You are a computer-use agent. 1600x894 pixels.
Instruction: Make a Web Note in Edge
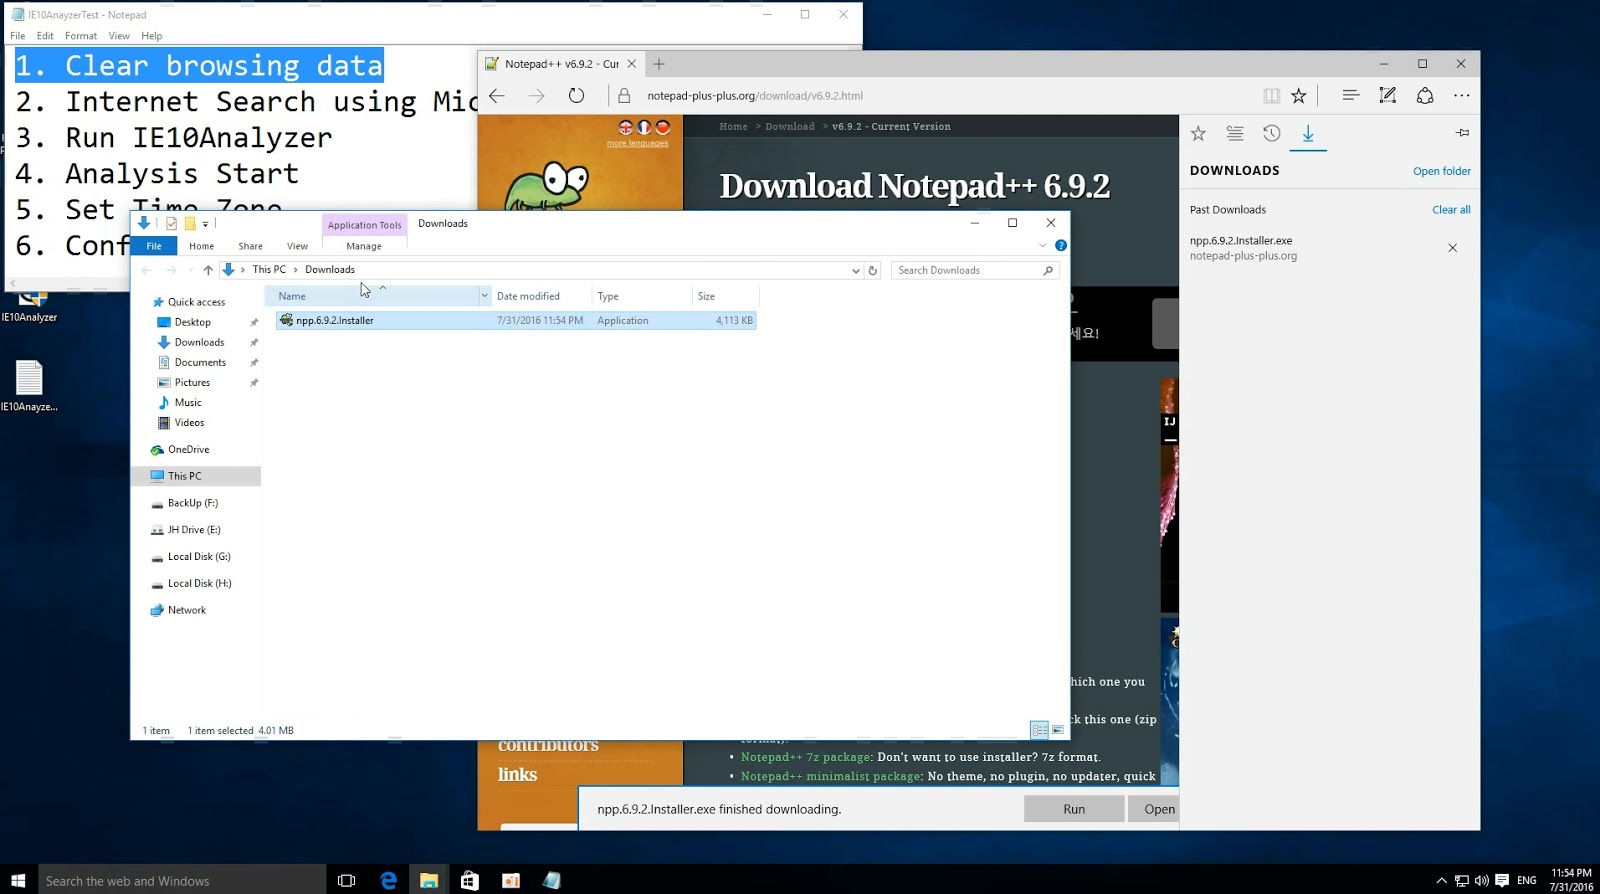coord(1388,96)
